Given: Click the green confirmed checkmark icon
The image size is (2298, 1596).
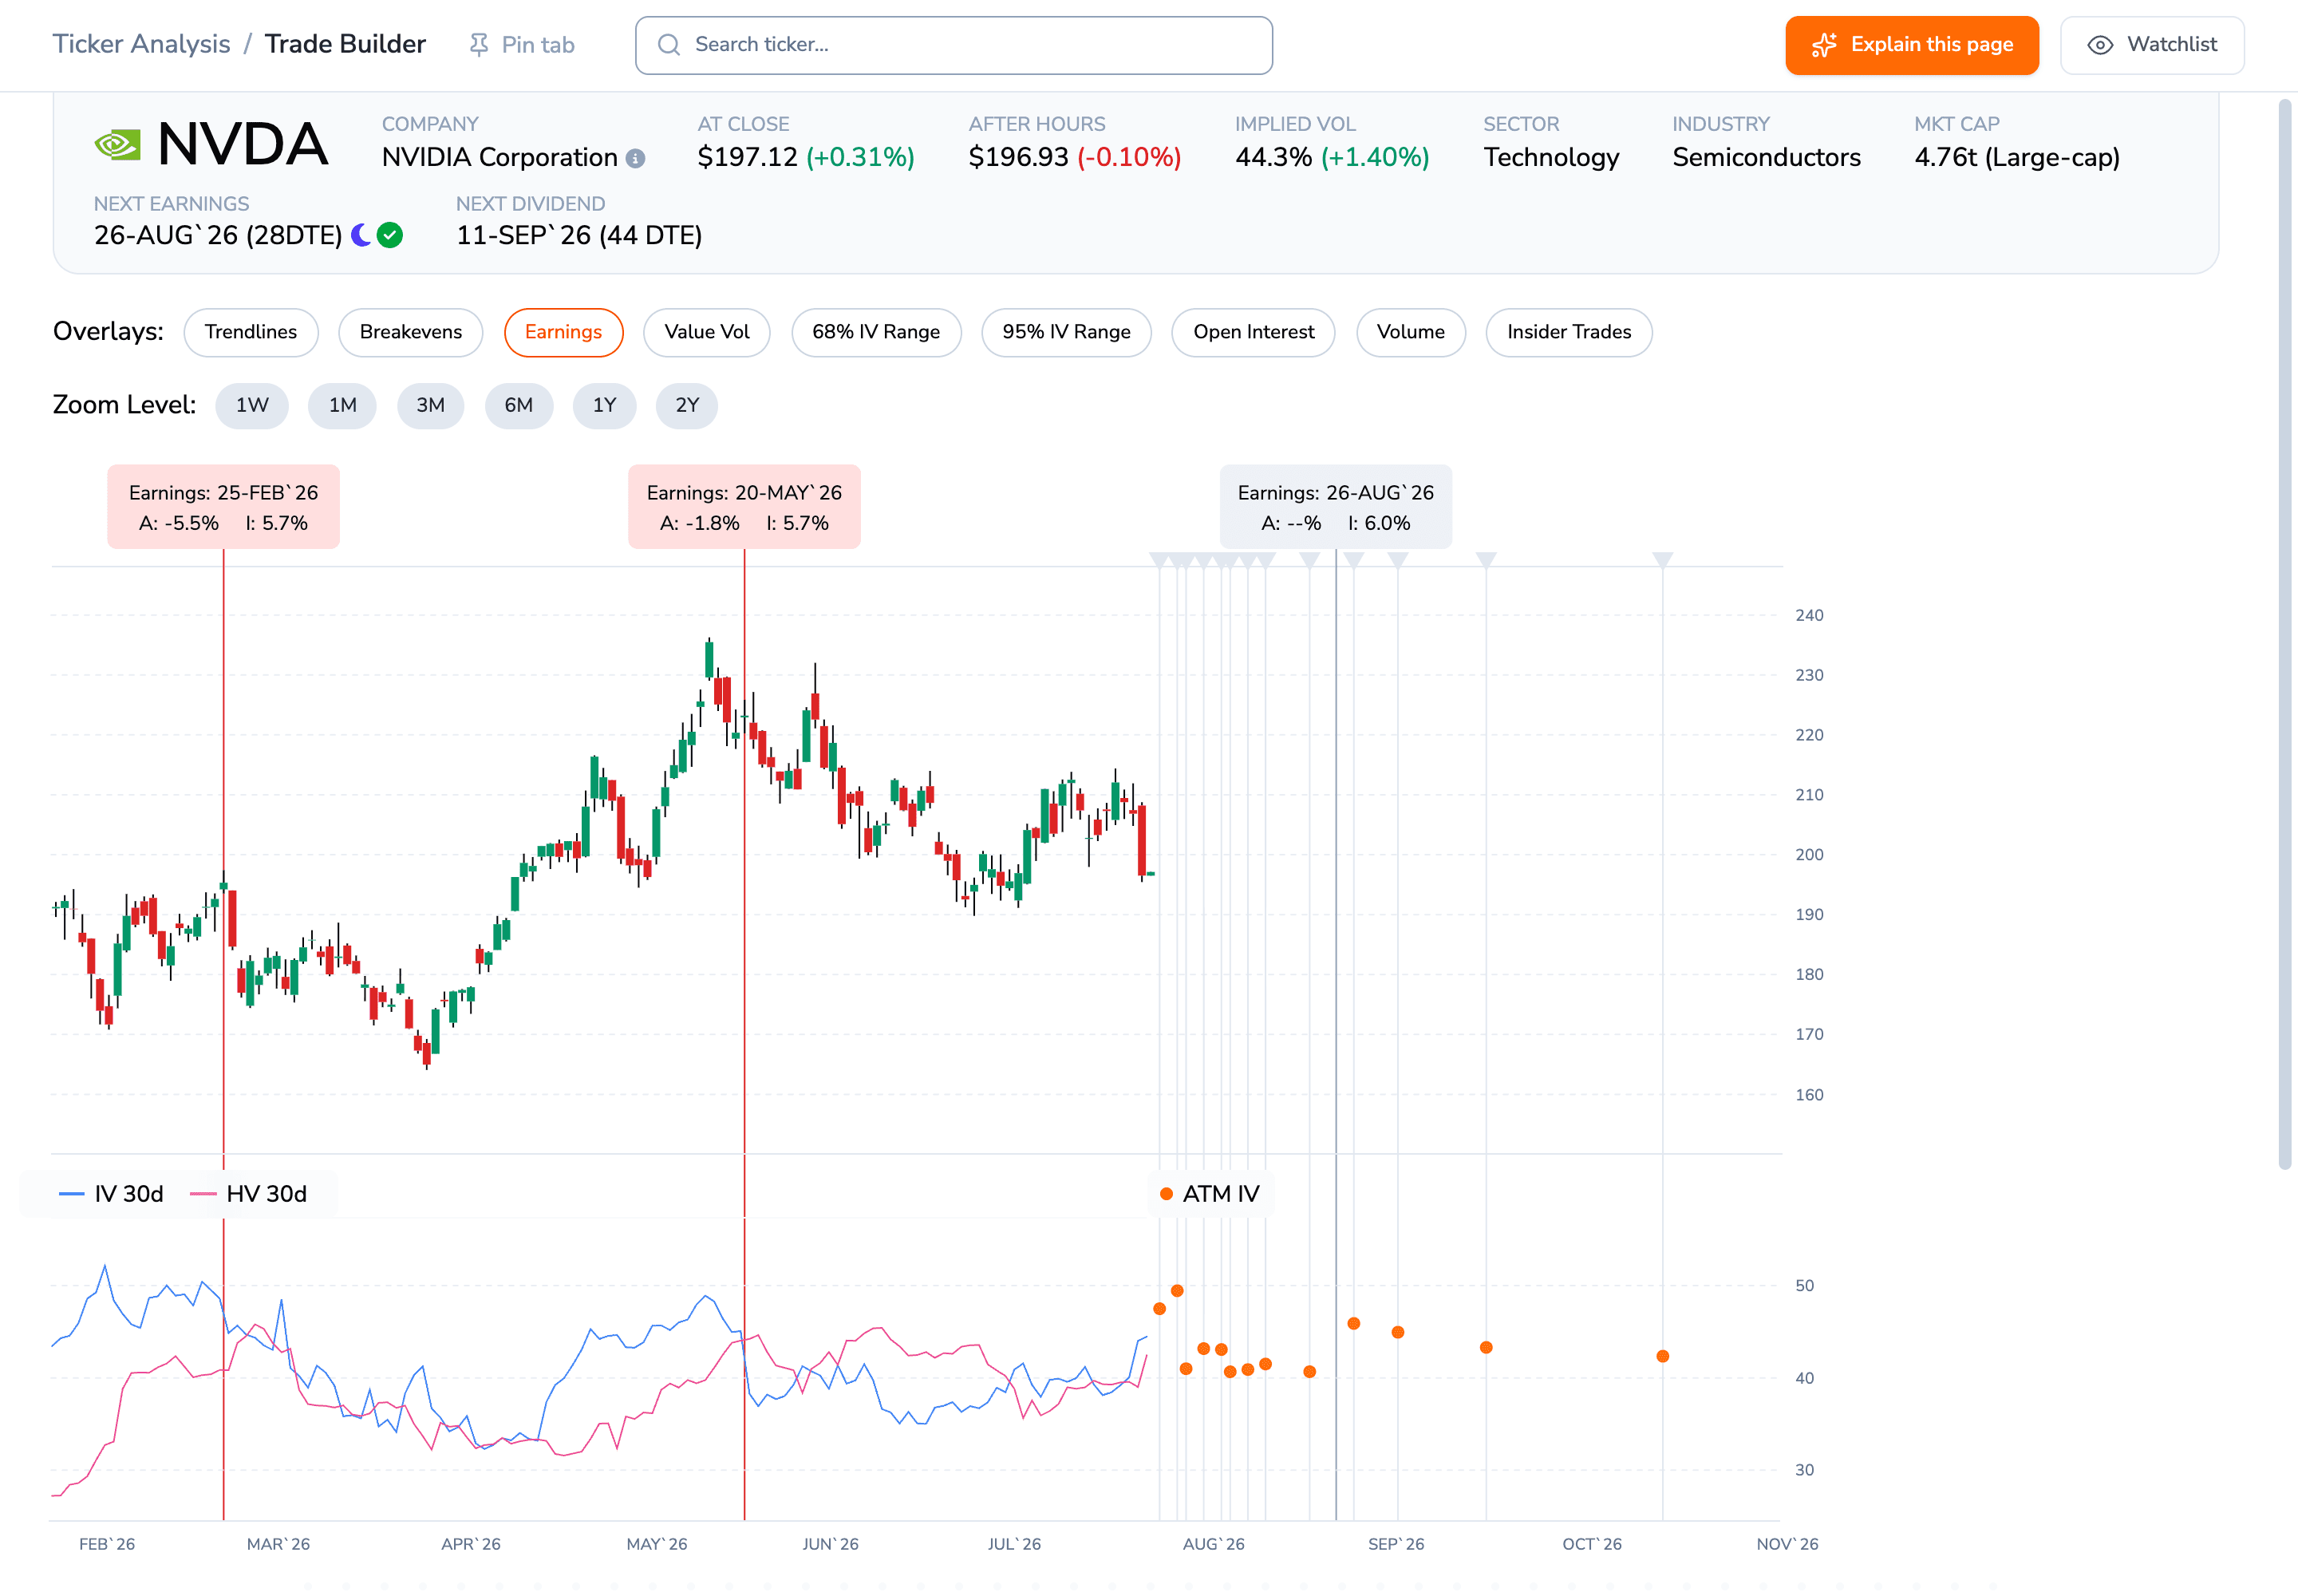Looking at the screenshot, I should coord(390,235).
